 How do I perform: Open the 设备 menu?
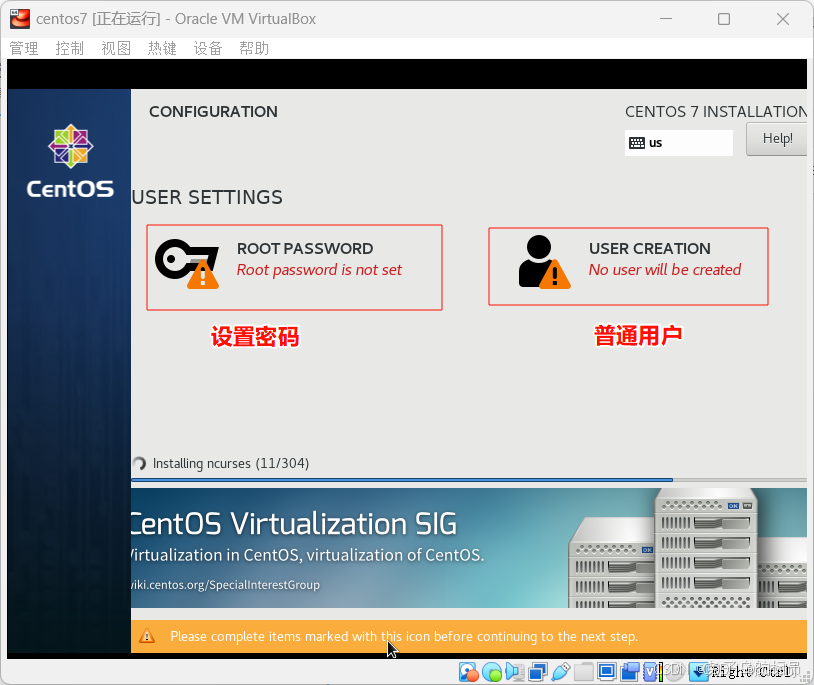pyautogui.click(x=208, y=48)
